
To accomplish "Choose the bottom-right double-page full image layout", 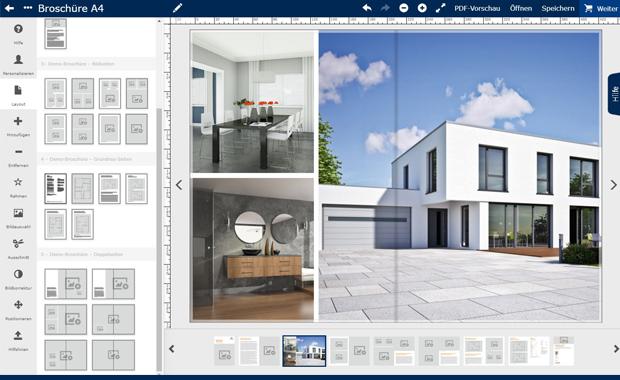I will tap(113, 355).
